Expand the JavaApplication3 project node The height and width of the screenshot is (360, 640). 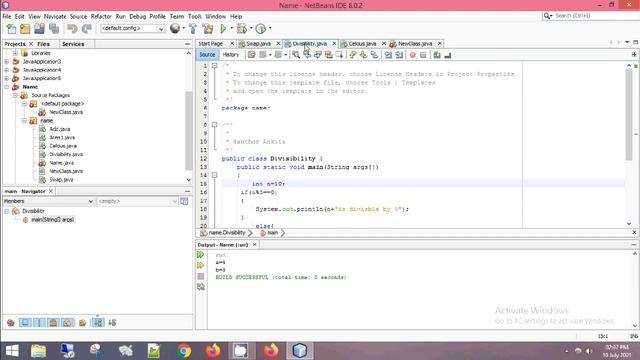point(7,62)
